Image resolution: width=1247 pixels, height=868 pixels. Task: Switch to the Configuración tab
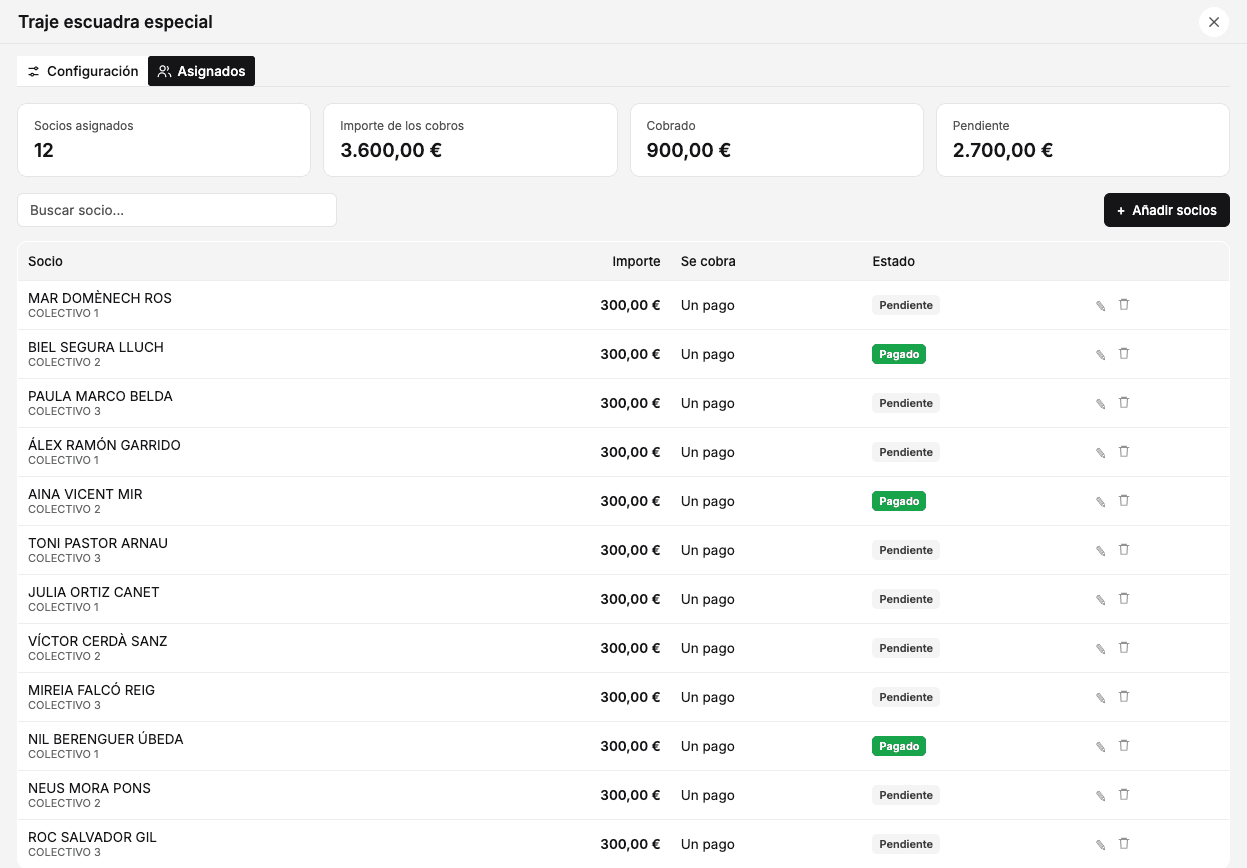[x=82, y=71]
